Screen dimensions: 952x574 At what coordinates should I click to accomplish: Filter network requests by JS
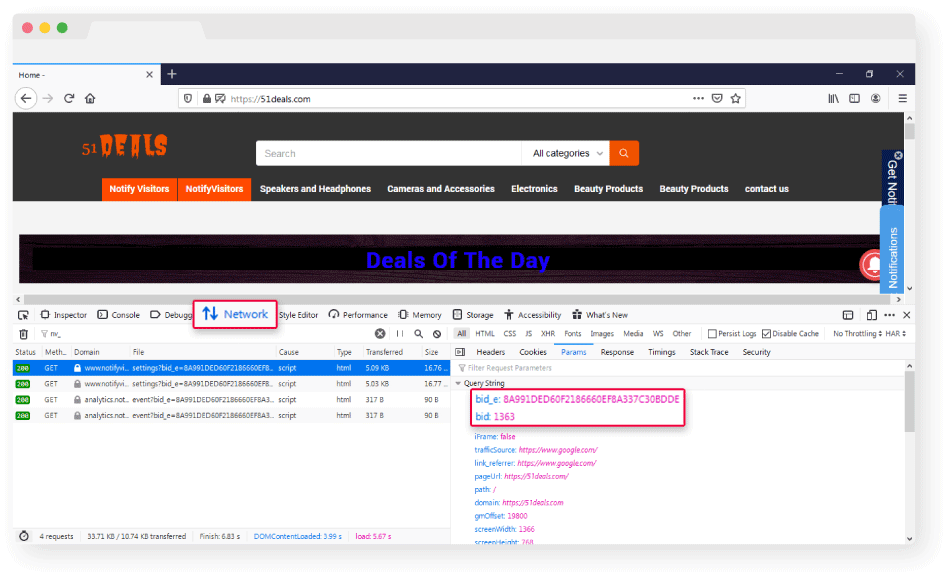pos(528,333)
